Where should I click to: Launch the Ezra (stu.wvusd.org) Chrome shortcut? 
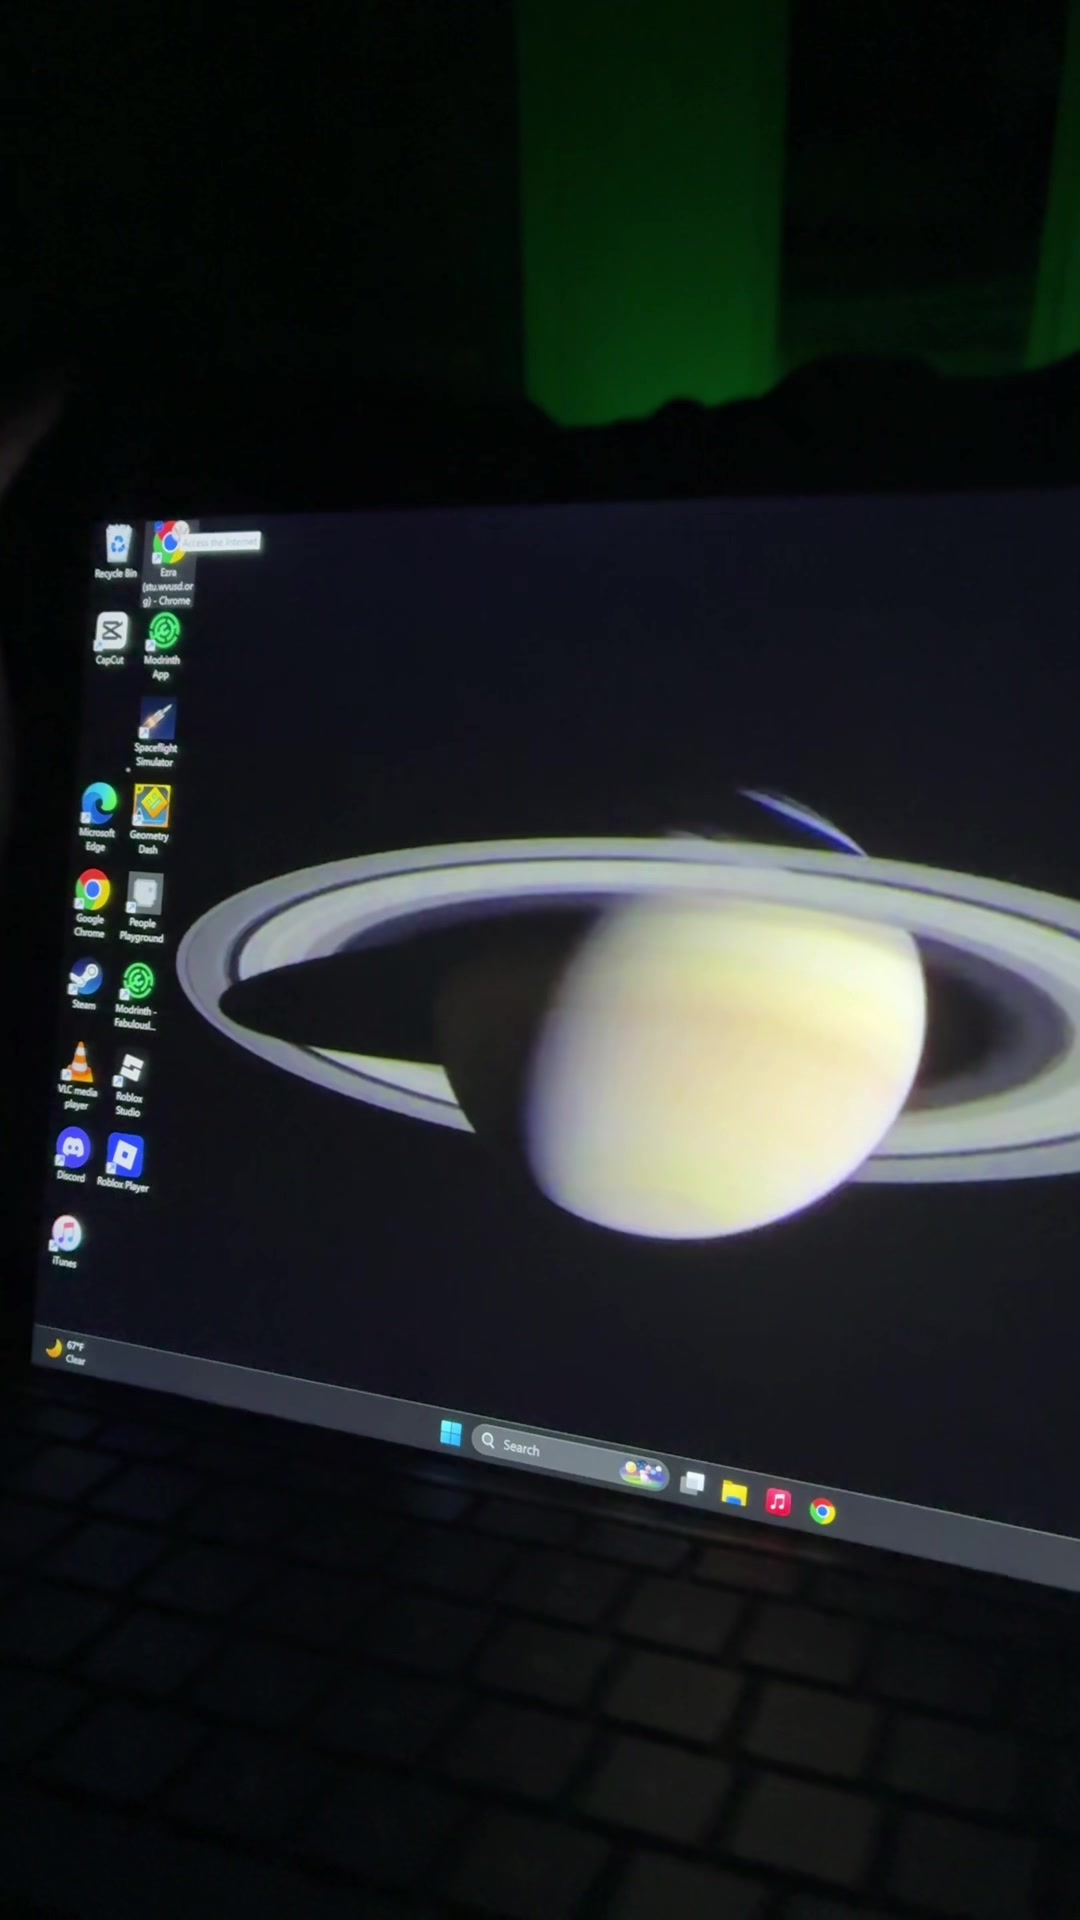pyautogui.click(x=169, y=564)
